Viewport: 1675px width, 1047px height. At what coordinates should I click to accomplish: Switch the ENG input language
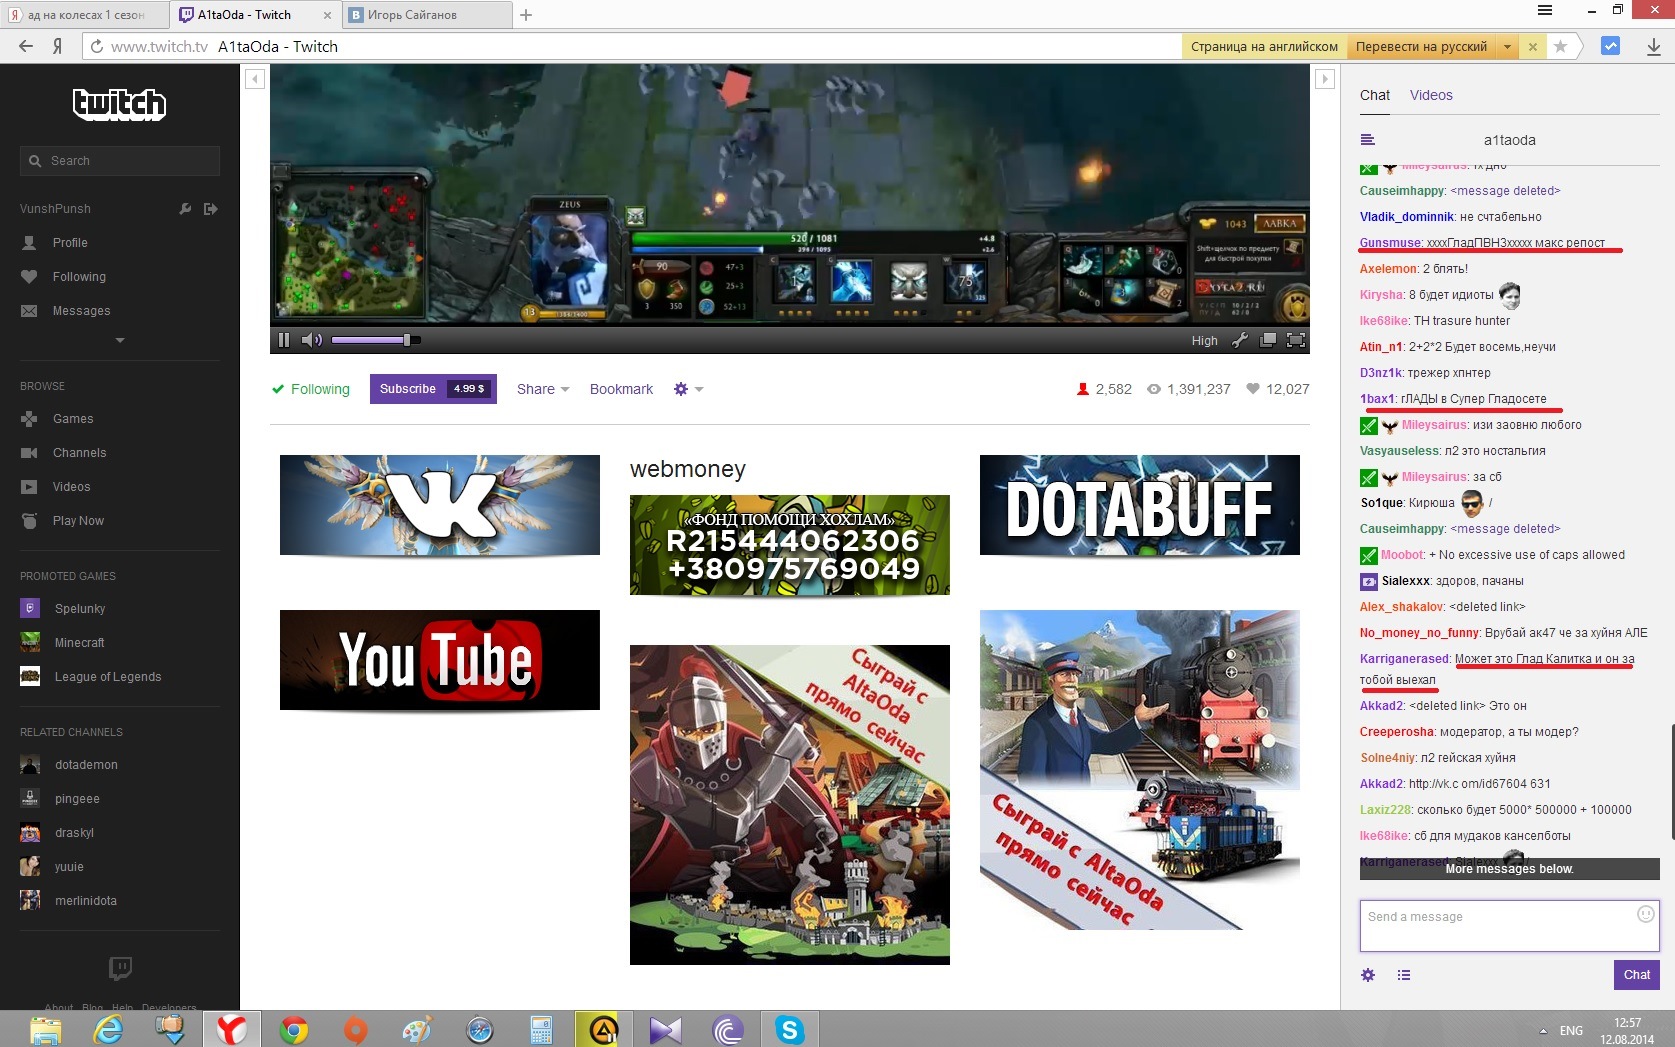click(1571, 1030)
